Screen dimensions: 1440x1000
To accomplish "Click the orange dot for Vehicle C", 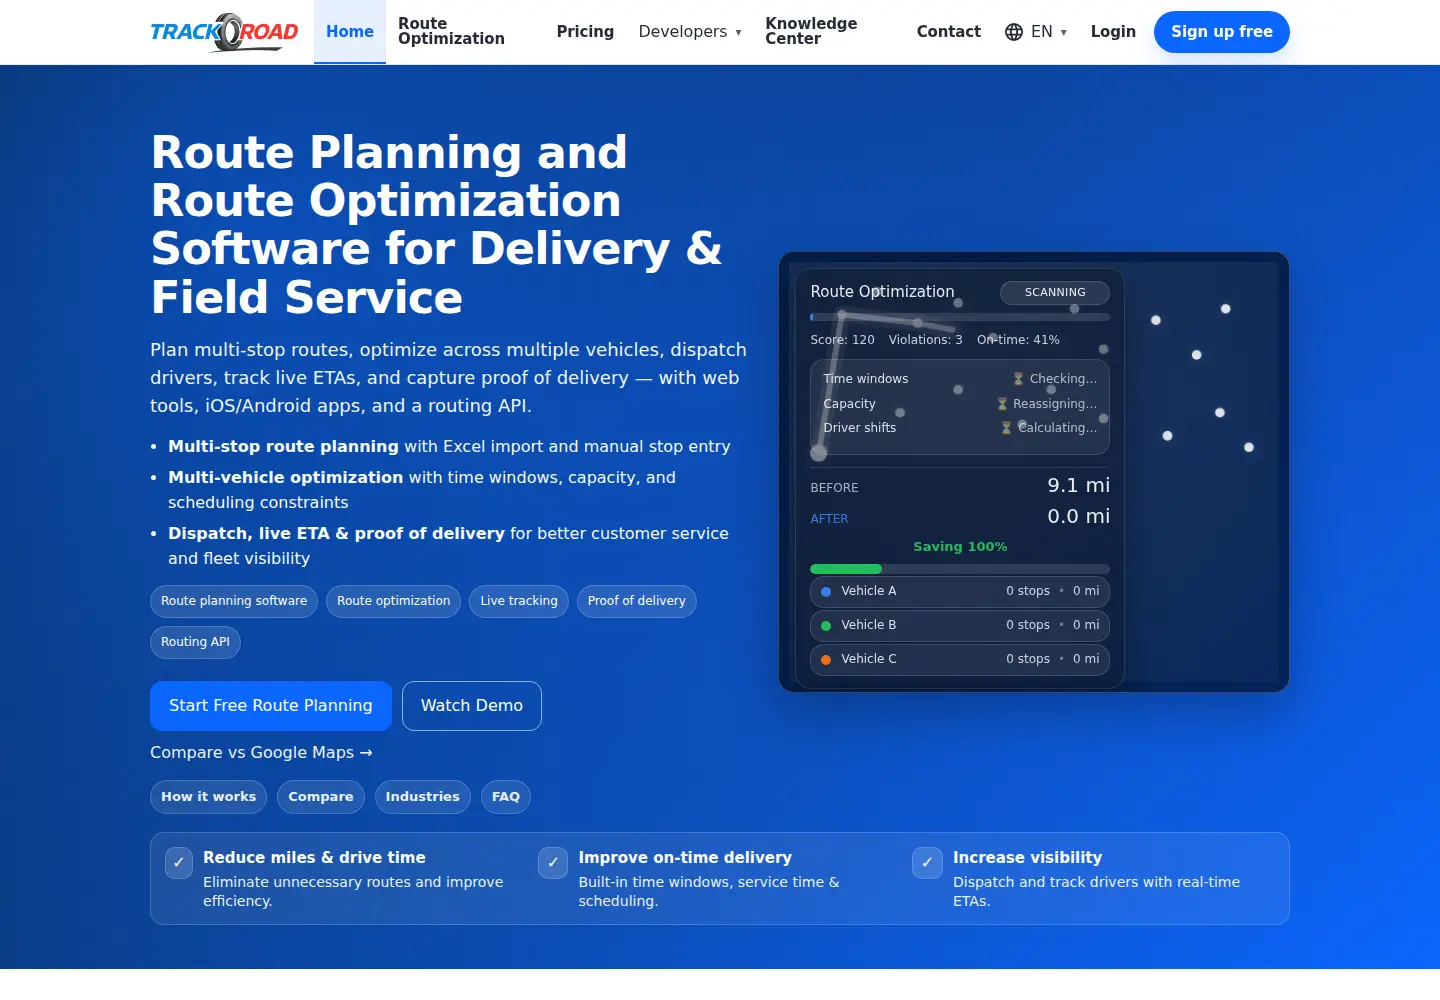I will (x=826, y=660).
